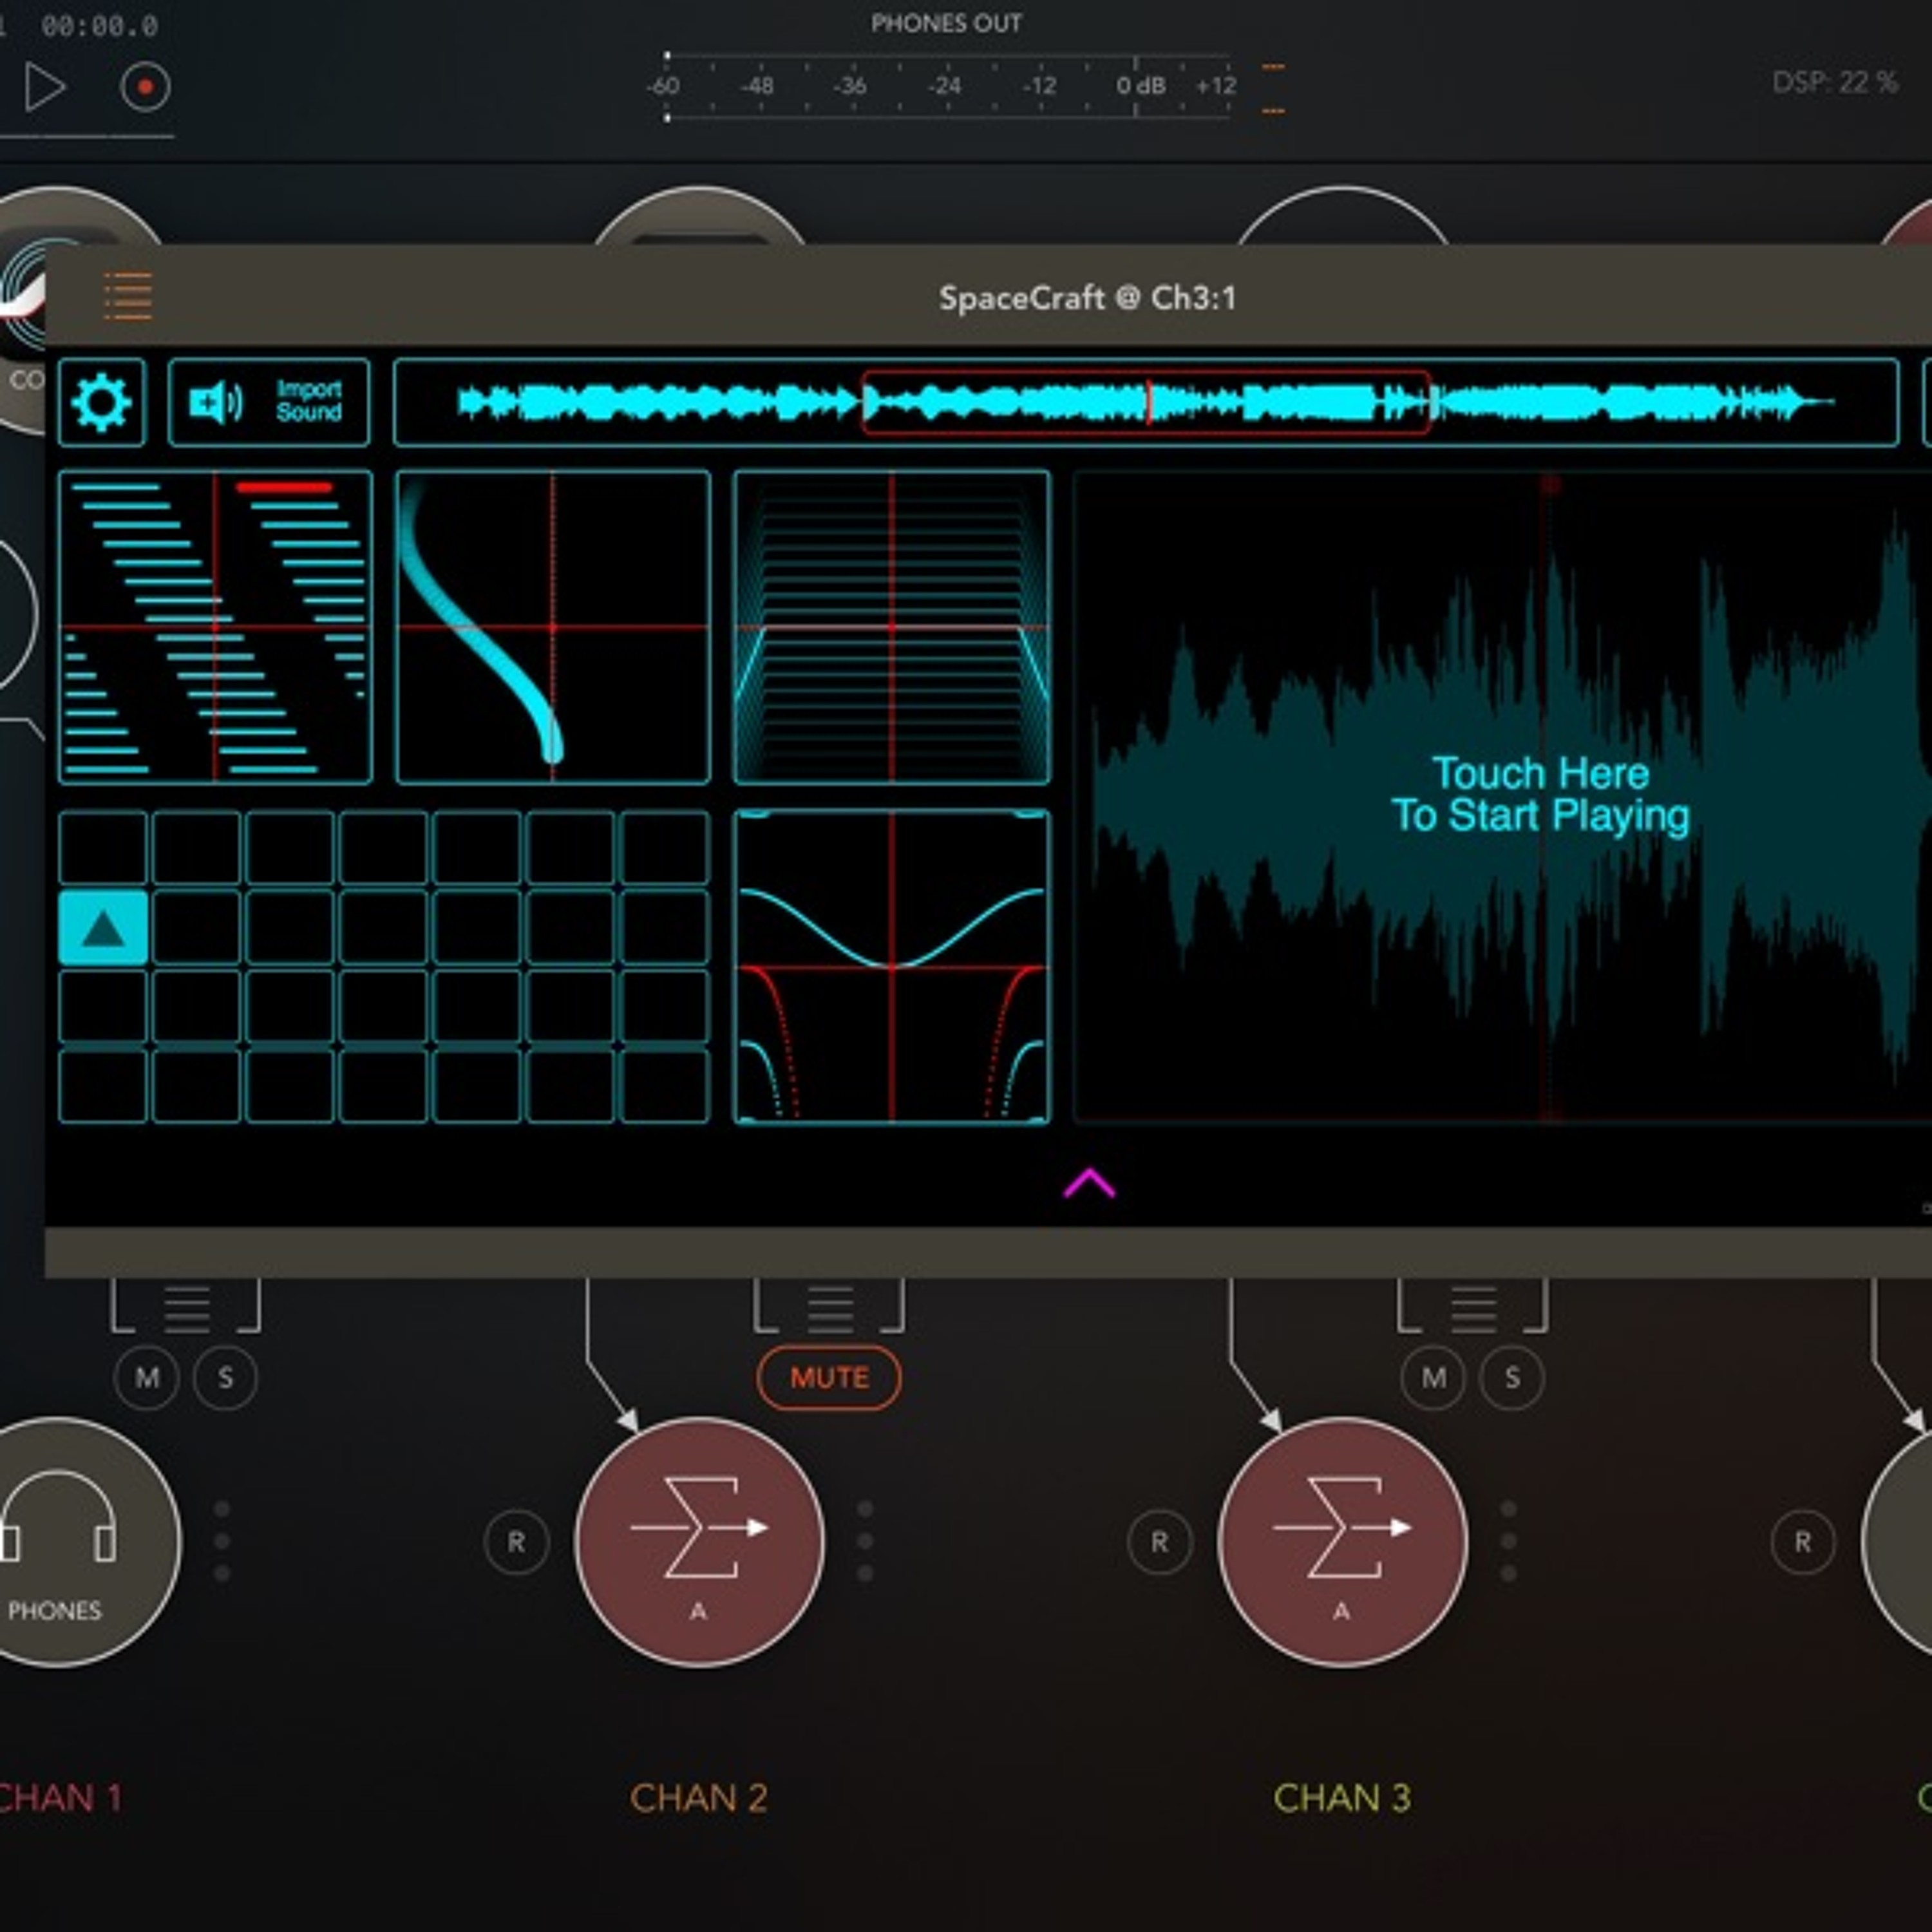Click the DSP: 22 % readout
1932x1932 pixels.
pyautogui.click(x=1834, y=82)
